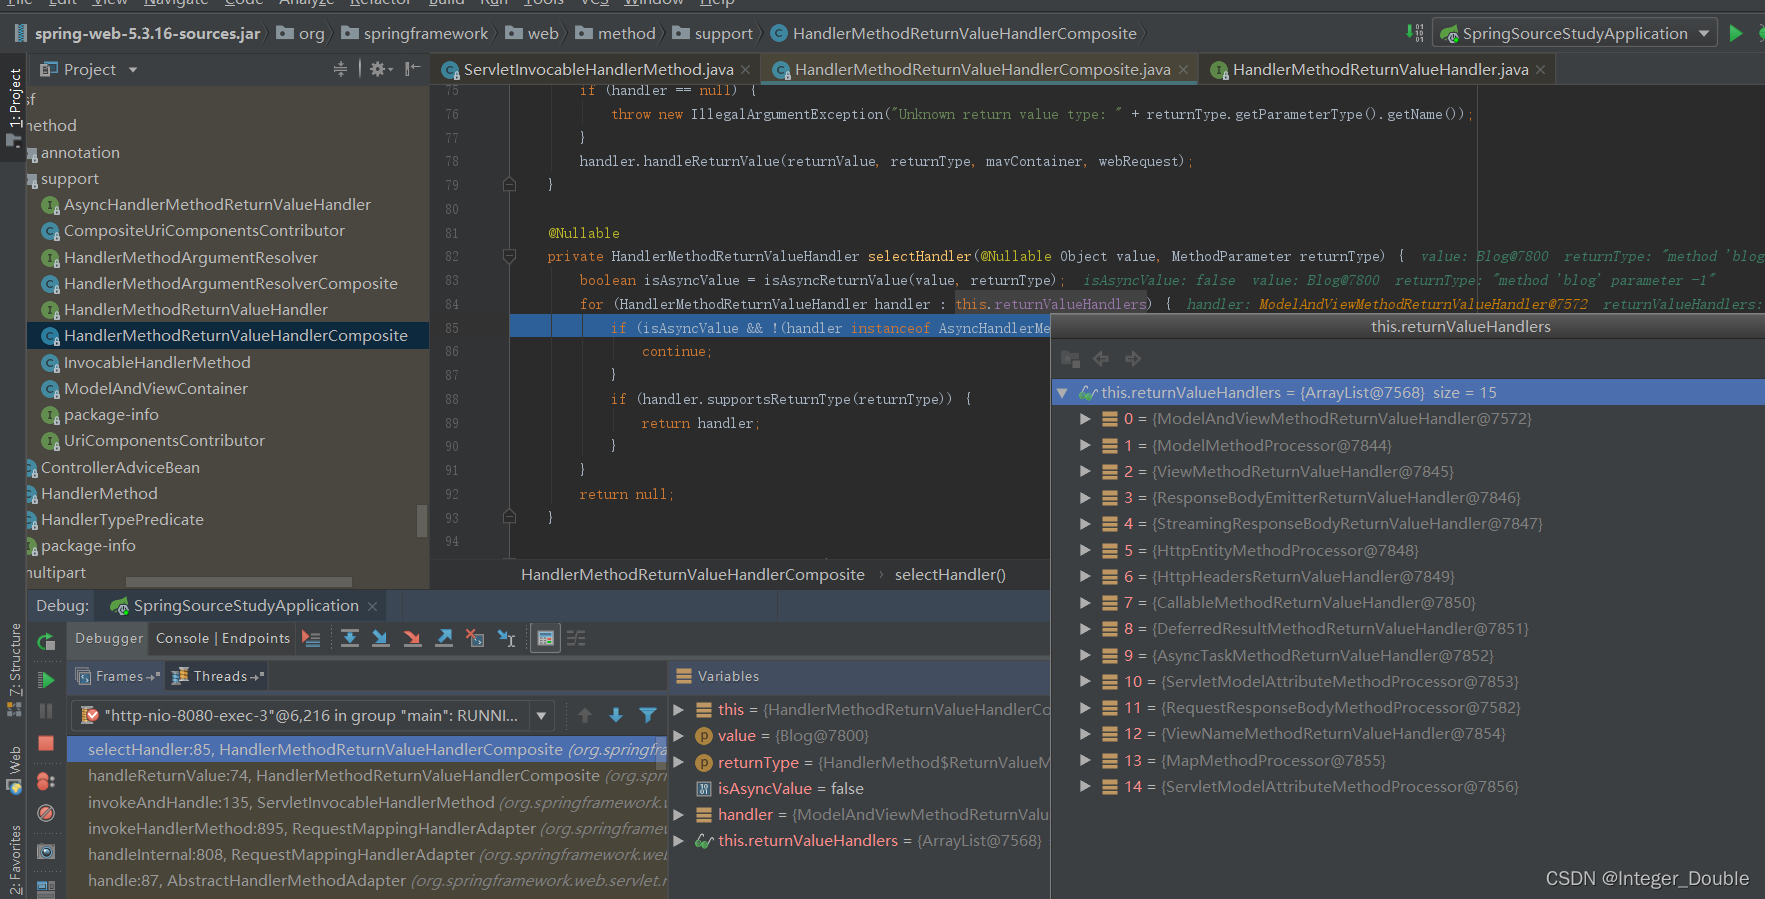This screenshot has height=899, width=1765.
Task: Click the Project tree vertical scrollbar
Action: 422,521
